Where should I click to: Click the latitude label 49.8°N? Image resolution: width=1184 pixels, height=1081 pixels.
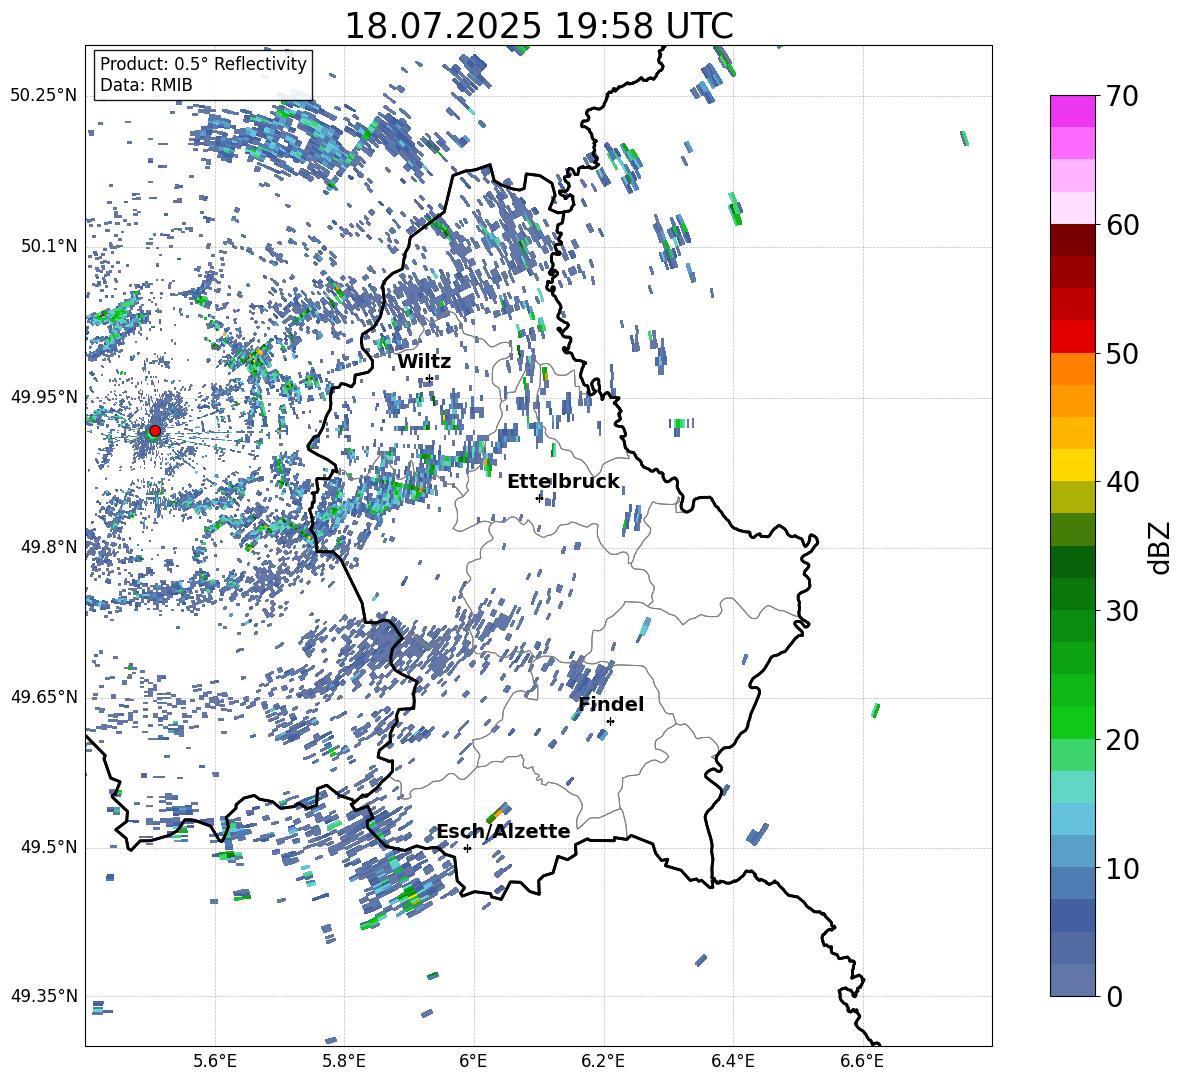pos(48,547)
